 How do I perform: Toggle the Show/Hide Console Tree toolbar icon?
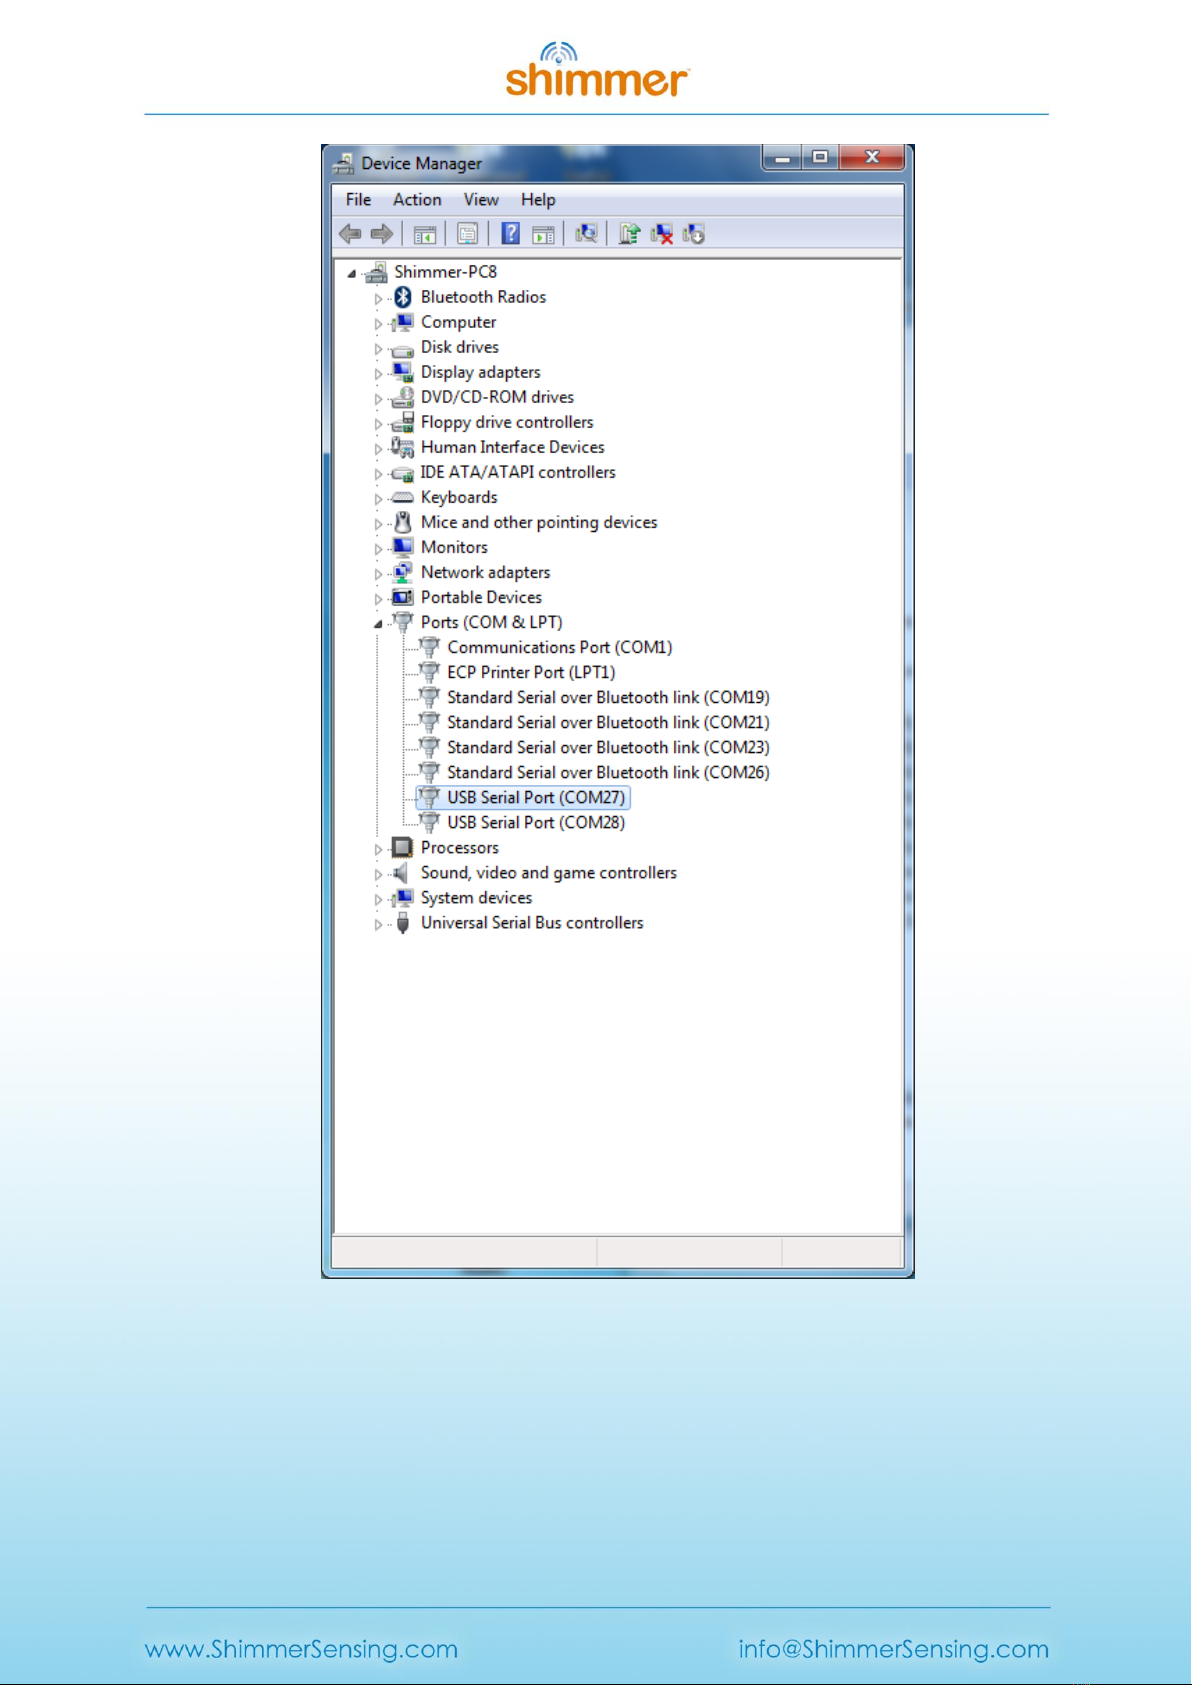[x=425, y=234]
